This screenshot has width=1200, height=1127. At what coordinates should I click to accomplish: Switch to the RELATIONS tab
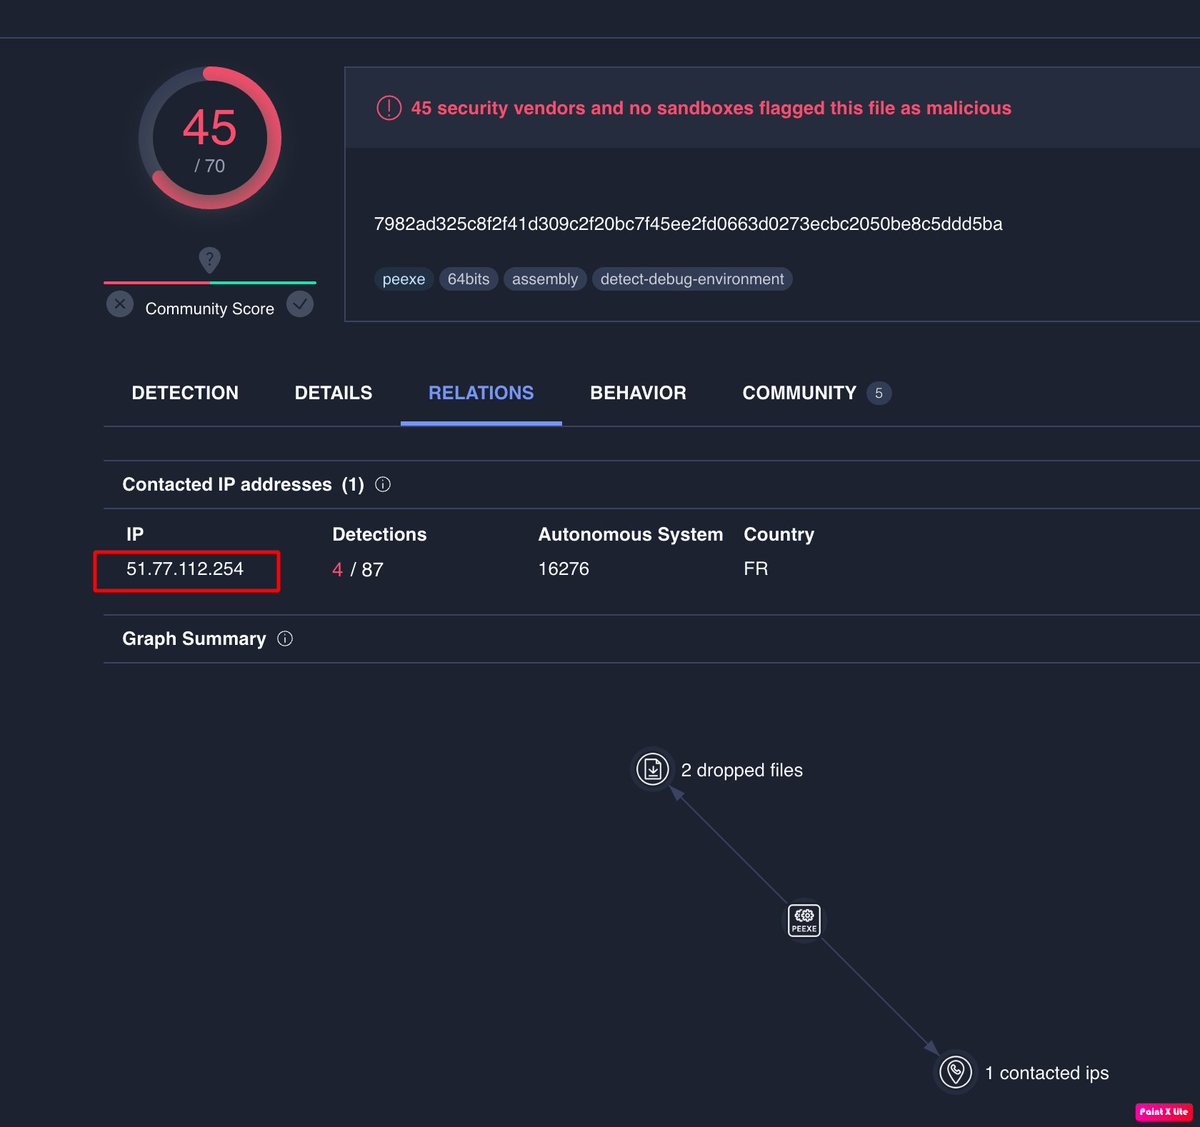(x=481, y=393)
